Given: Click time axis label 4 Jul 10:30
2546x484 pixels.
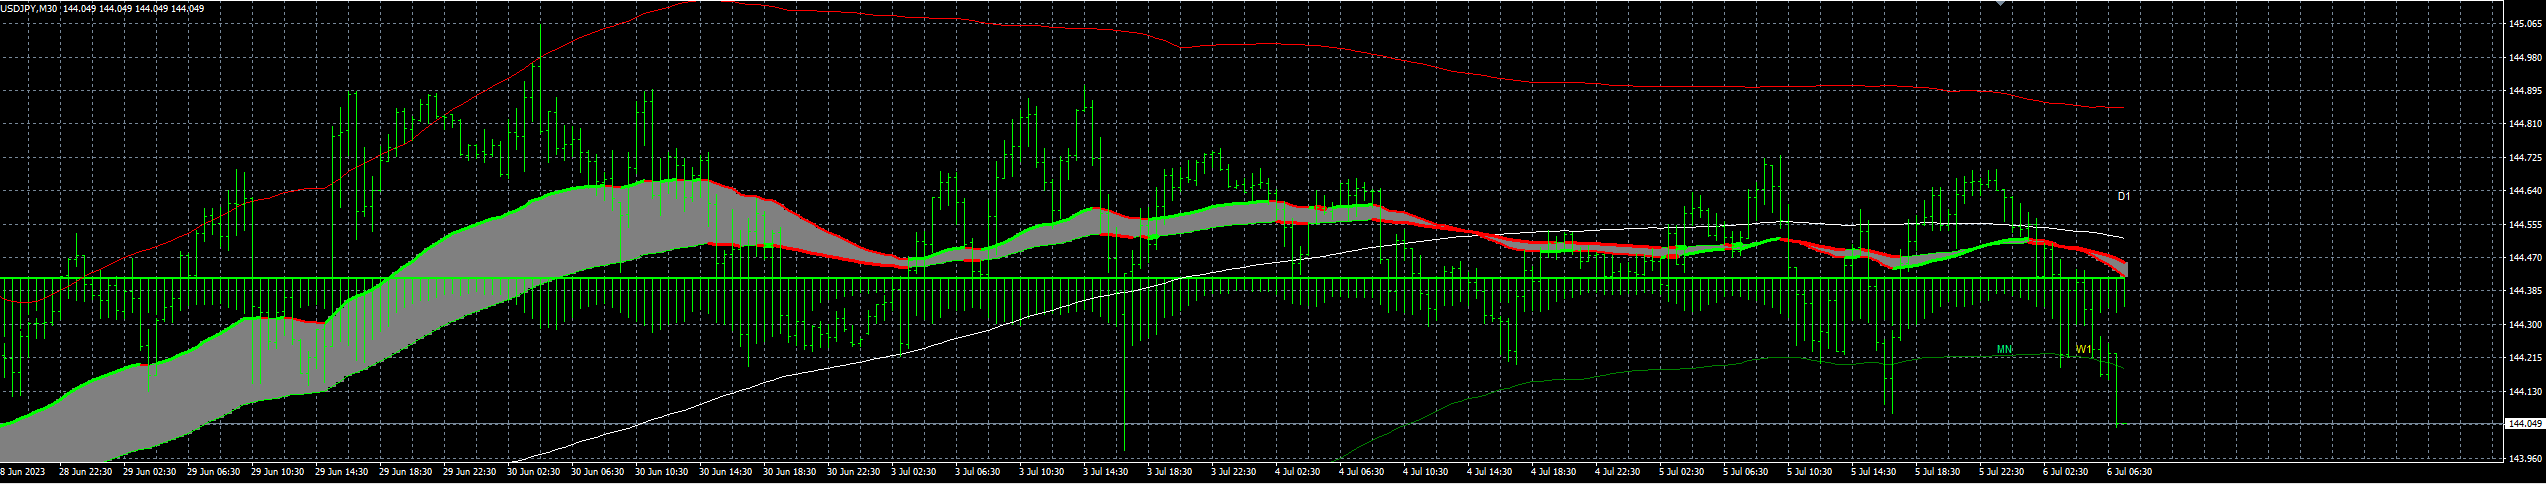Looking at the screenshot, I should point(1426,471).
